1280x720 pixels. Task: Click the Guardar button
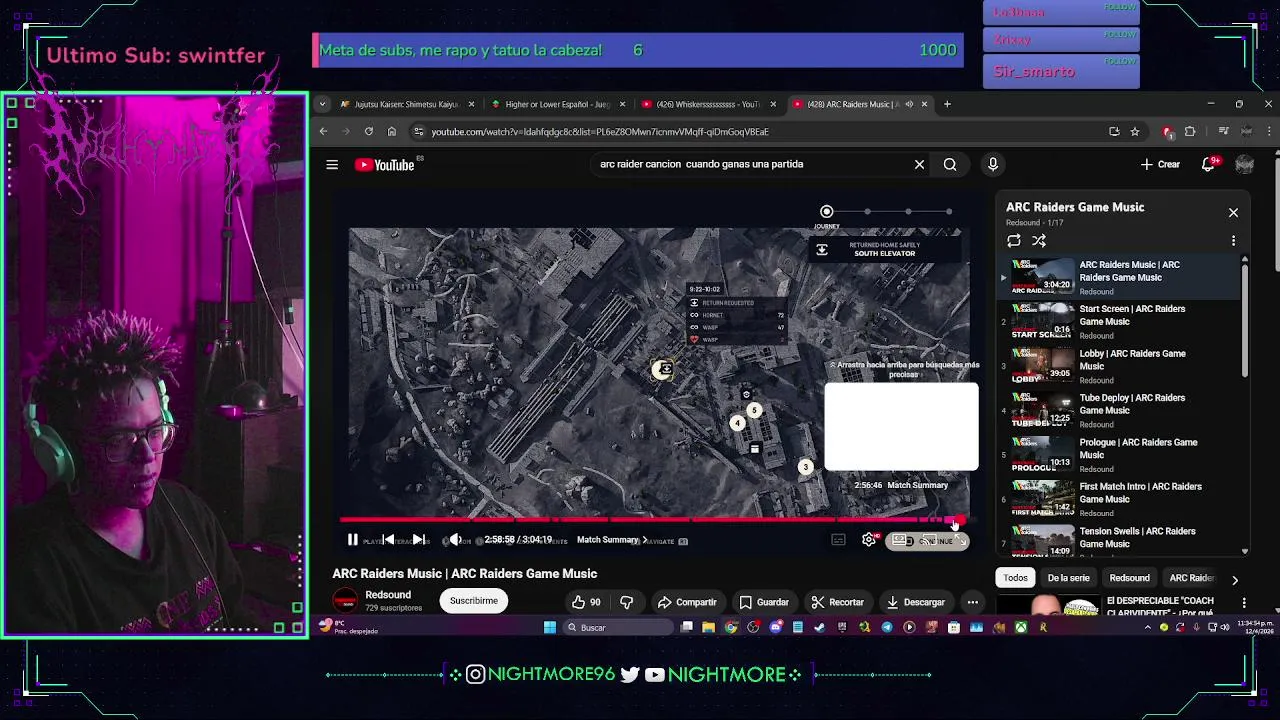tap(764, 602)
